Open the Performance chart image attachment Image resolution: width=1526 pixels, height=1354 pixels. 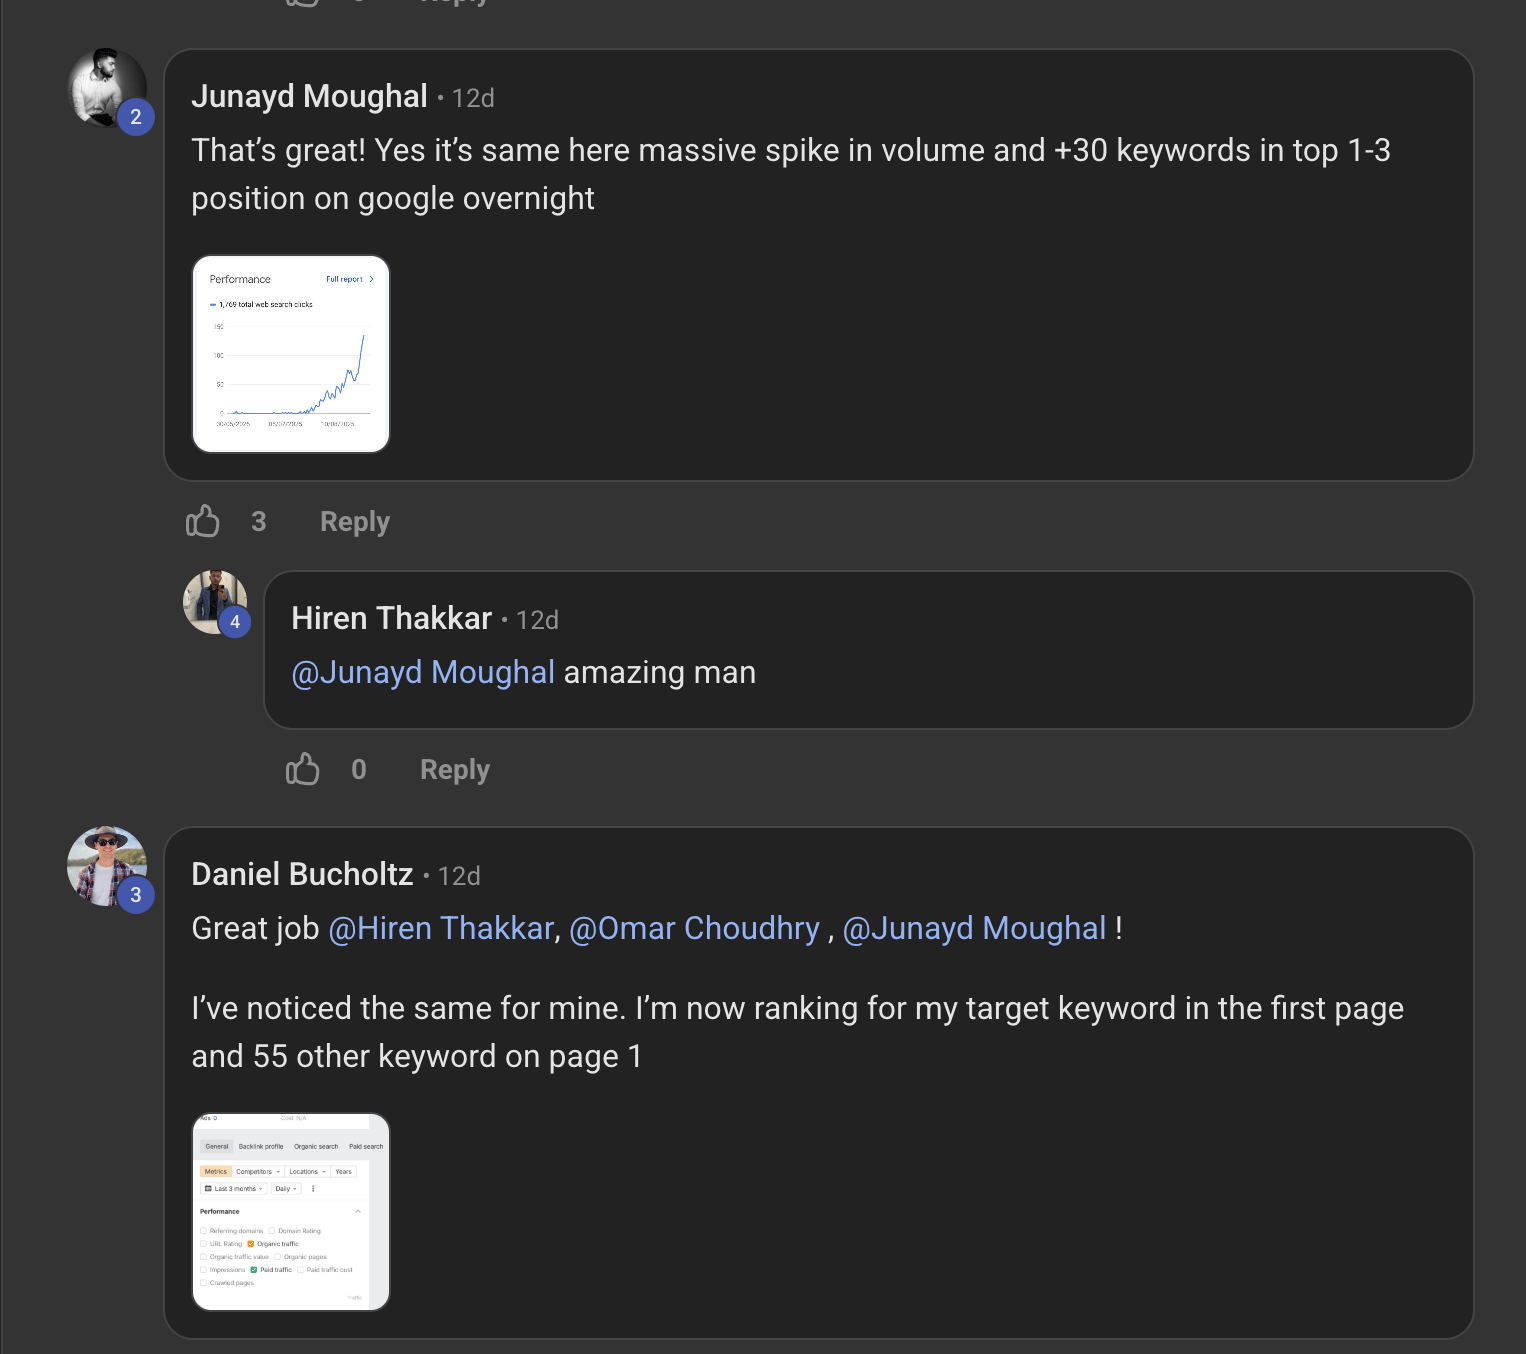coord(291,354)
